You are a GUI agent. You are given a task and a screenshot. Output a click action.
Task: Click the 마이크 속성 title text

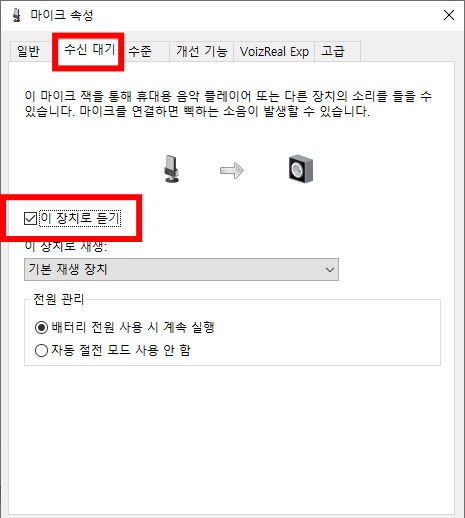pos(62,15)
